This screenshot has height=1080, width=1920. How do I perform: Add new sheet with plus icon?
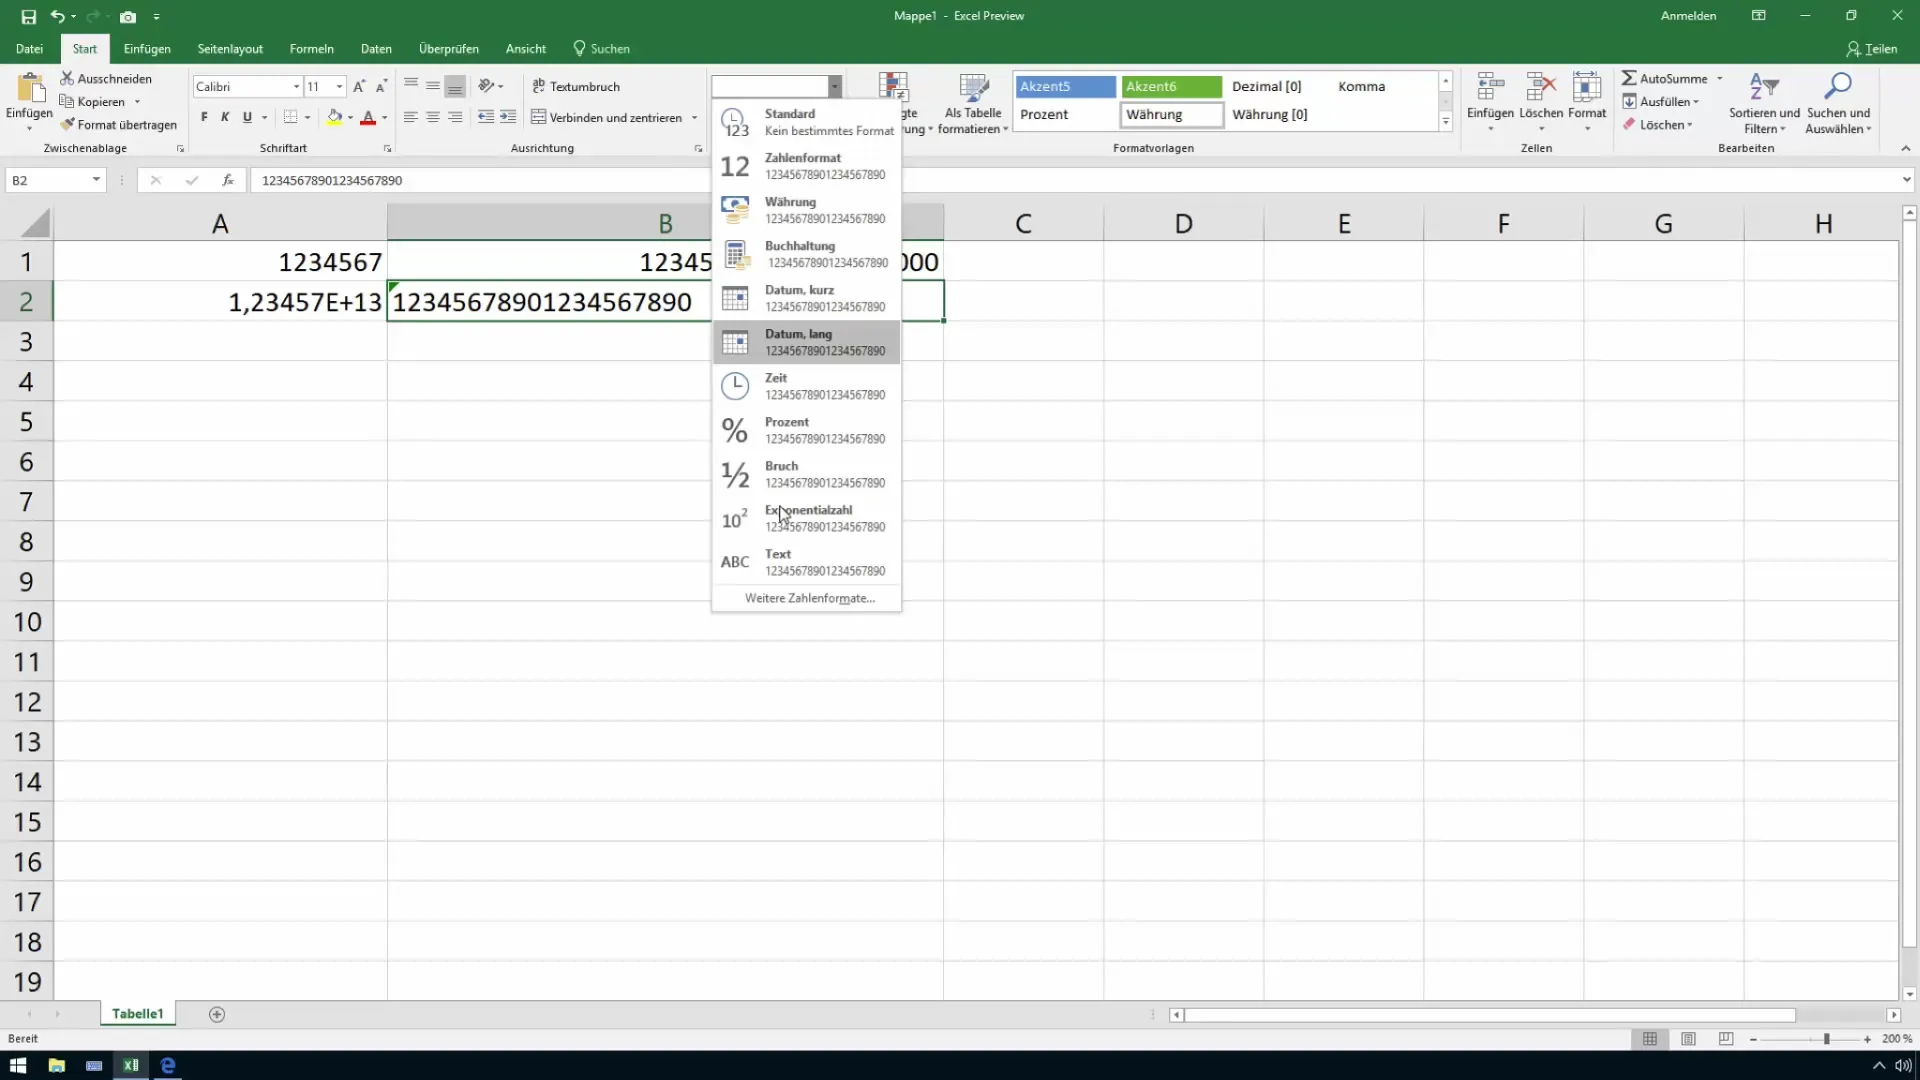[217, 1014]
